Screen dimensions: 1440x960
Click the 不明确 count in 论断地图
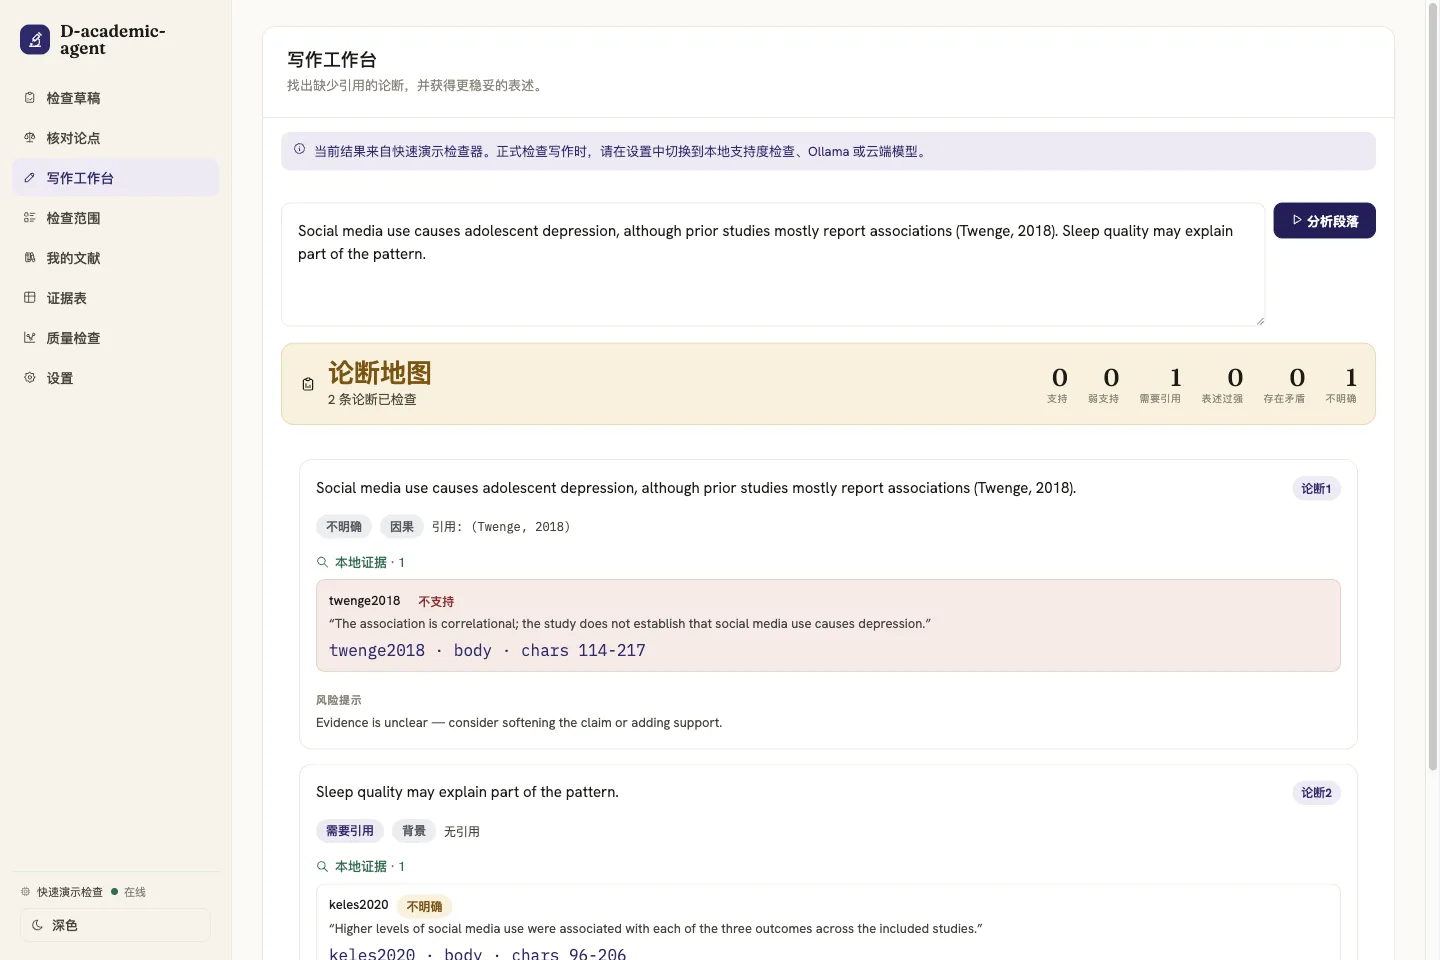(x=1342, y=384)
